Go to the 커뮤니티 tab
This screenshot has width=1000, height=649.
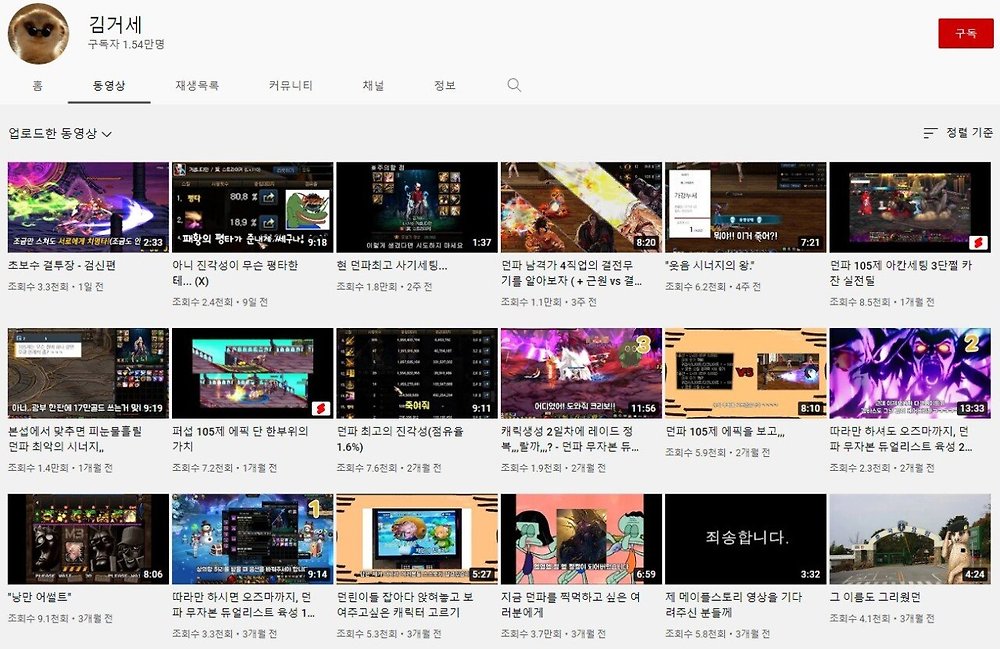tap(291, 85)
